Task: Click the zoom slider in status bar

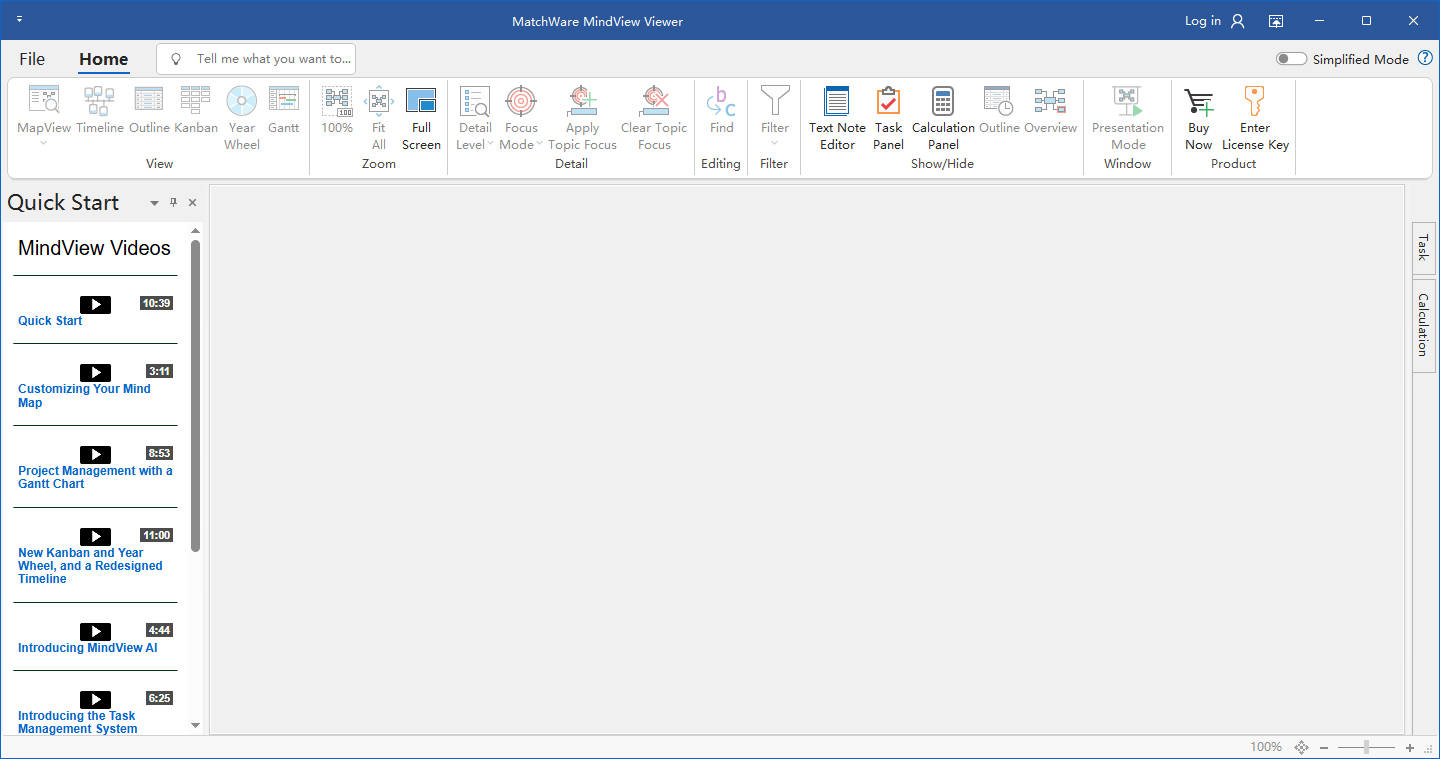Action: 1366,747
